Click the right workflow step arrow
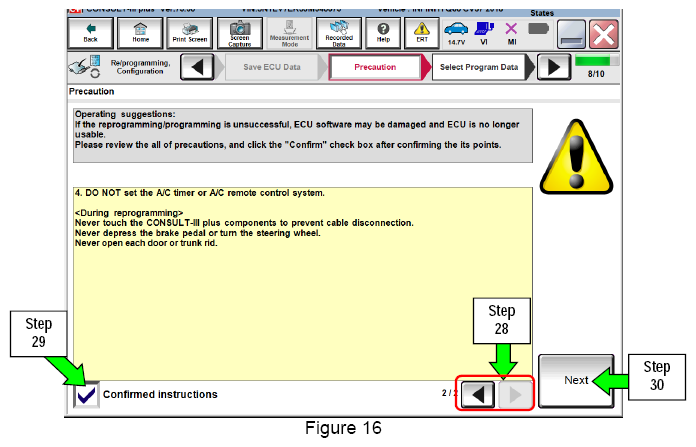The height and width of the screenshot is (447, 696). point(554,67)
